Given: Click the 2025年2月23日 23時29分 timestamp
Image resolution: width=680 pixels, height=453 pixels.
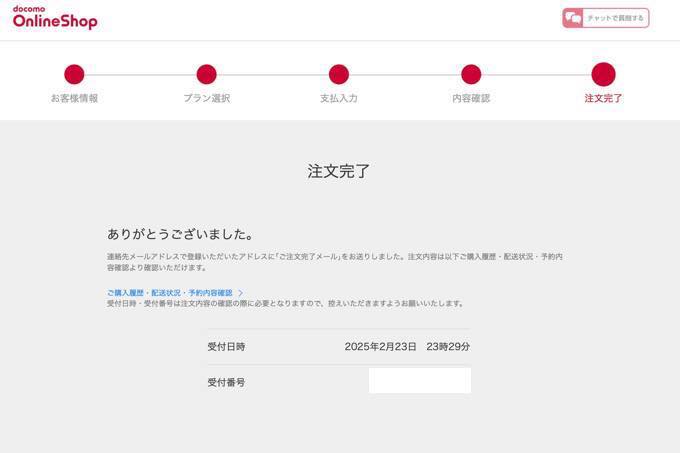Looking at the screenshot, I should (407, 346).
